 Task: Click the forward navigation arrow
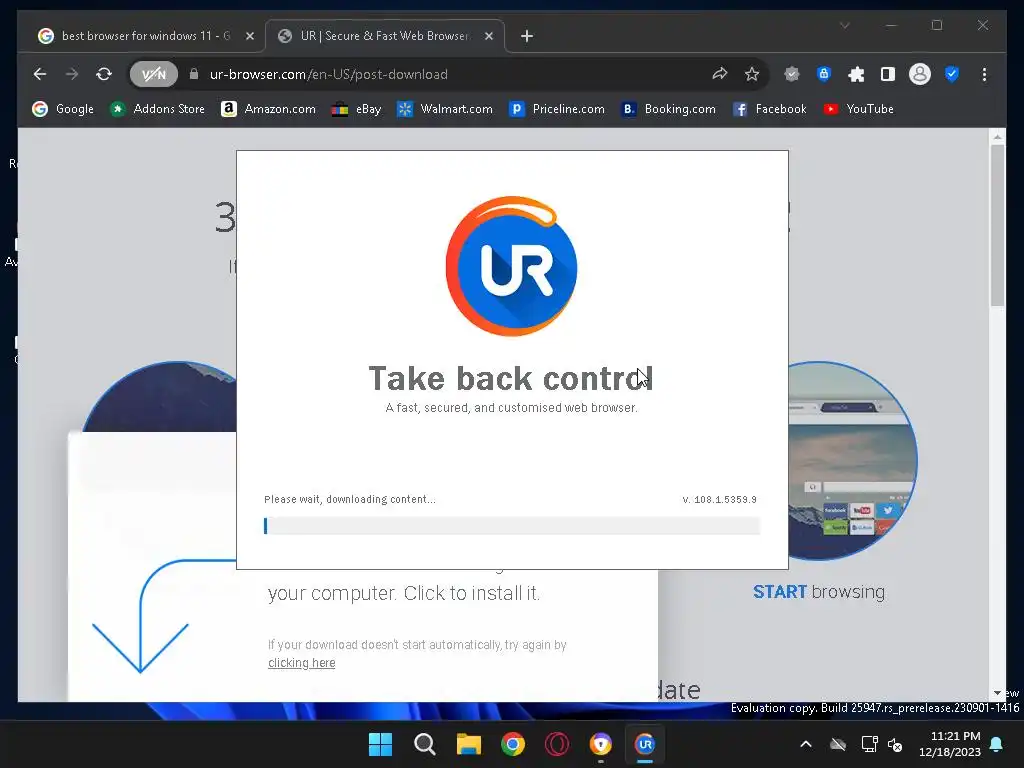pos(72,74)
